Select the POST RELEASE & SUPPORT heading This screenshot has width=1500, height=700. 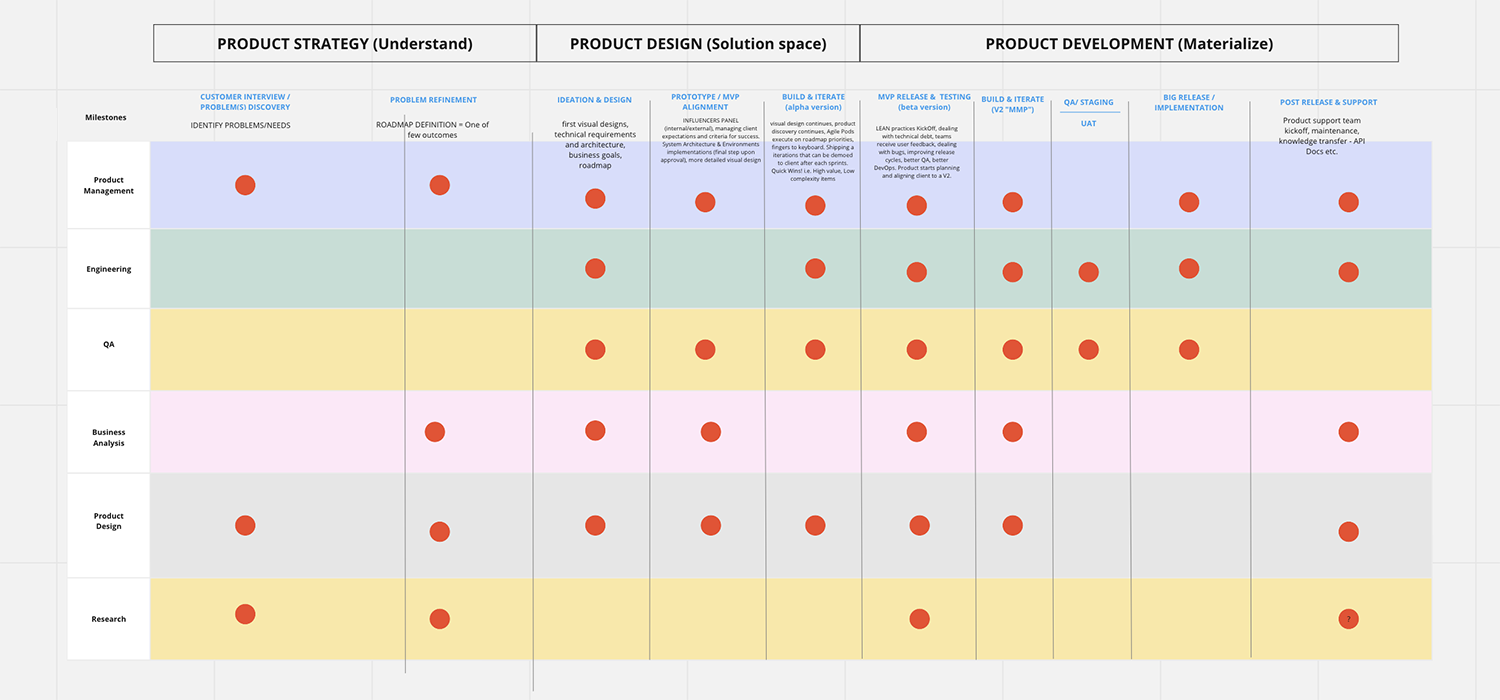tap(1328, 102)
